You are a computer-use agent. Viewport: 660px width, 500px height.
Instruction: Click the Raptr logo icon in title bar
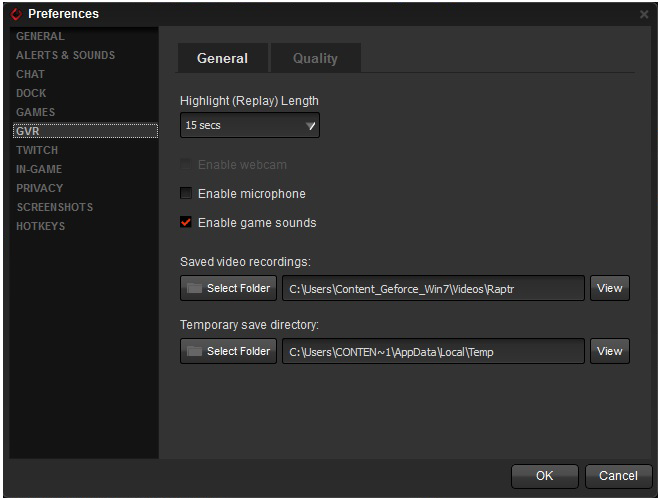[16, 14]
